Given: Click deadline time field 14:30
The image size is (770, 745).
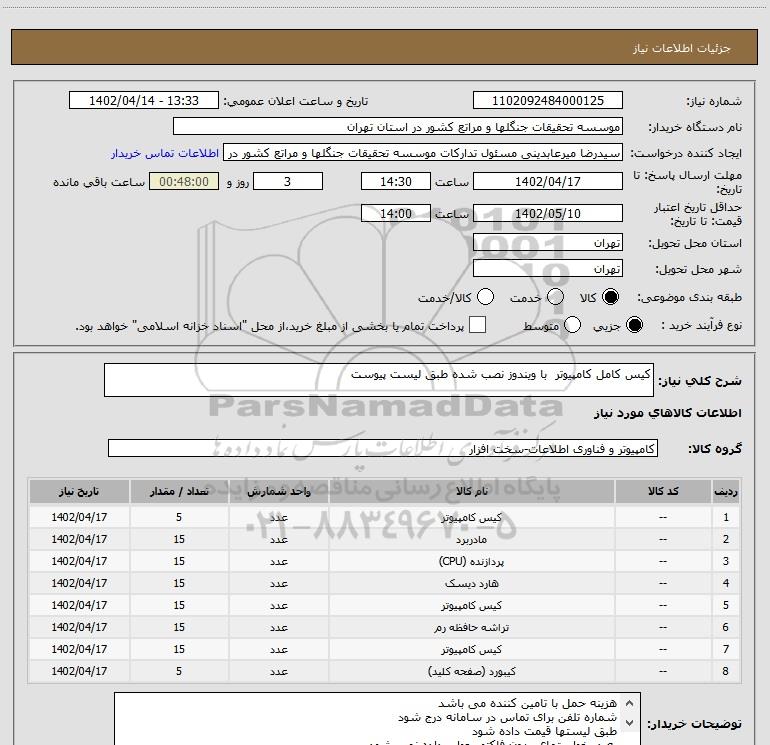Looking at the screenshot, I should [396, 181].
